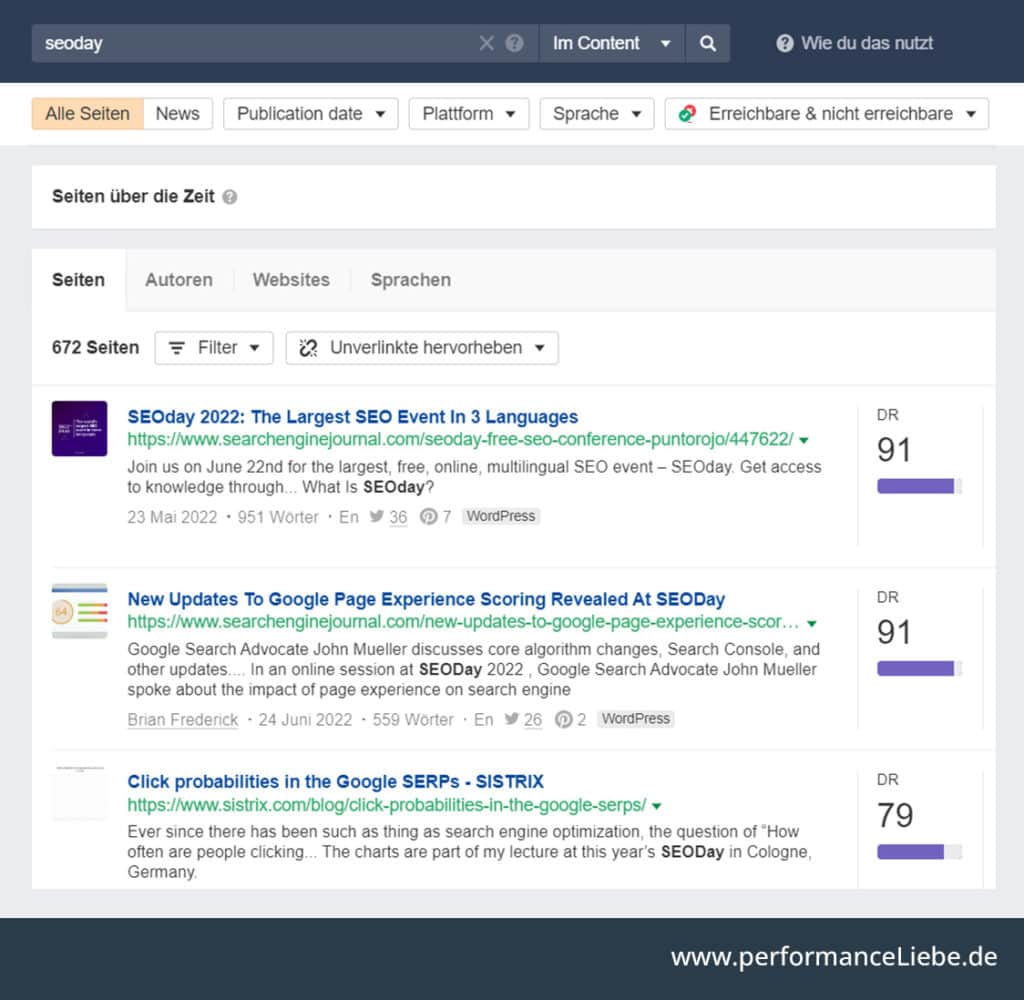The height and width of the screenshot is (1000, 1024).
Task: Open the seoday-free-seo-conference URL link
Action: click(460, 440)
